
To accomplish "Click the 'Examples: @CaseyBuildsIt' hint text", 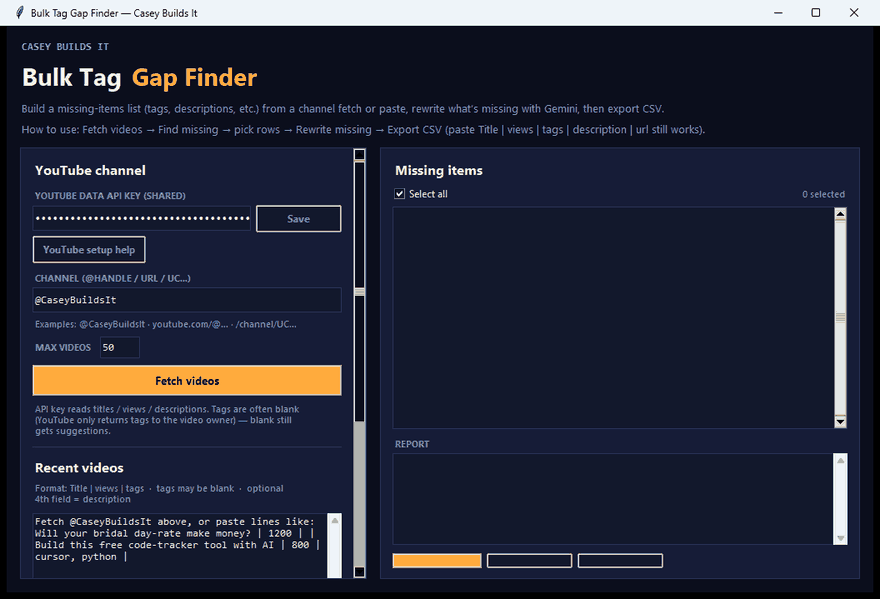I will 166,324.
